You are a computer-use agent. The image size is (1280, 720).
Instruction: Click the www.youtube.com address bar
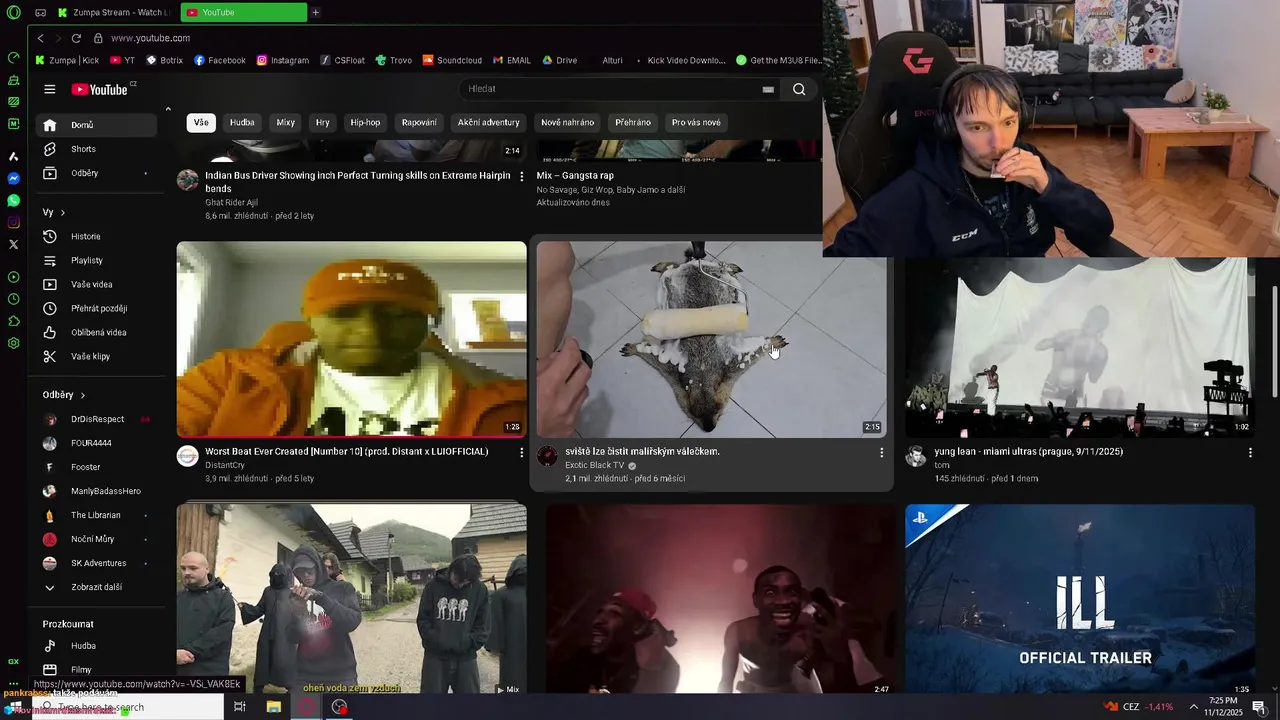pos(150,38)
